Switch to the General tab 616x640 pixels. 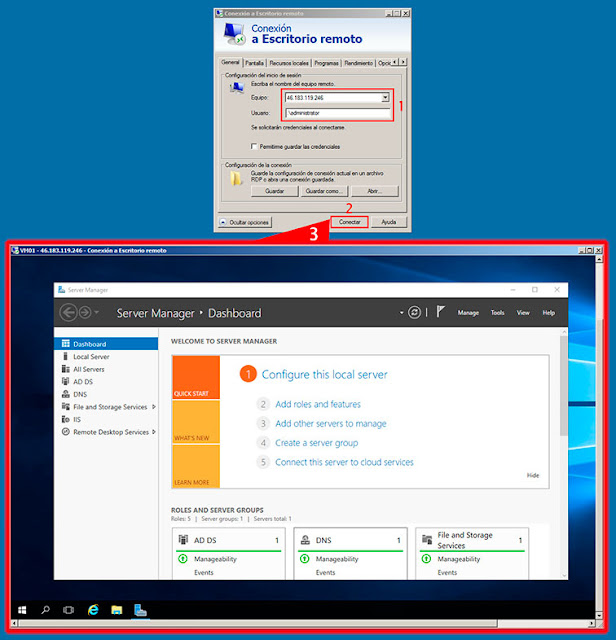coord(230,62)
